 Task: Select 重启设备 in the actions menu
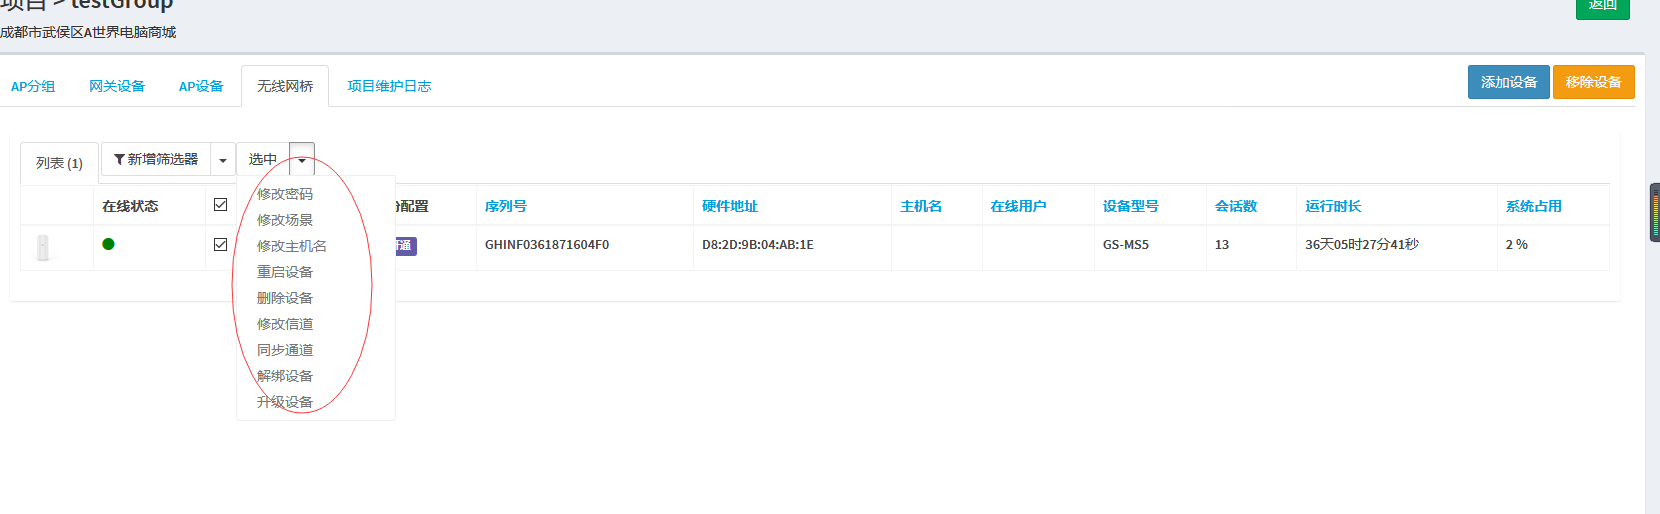pos(285,272)
